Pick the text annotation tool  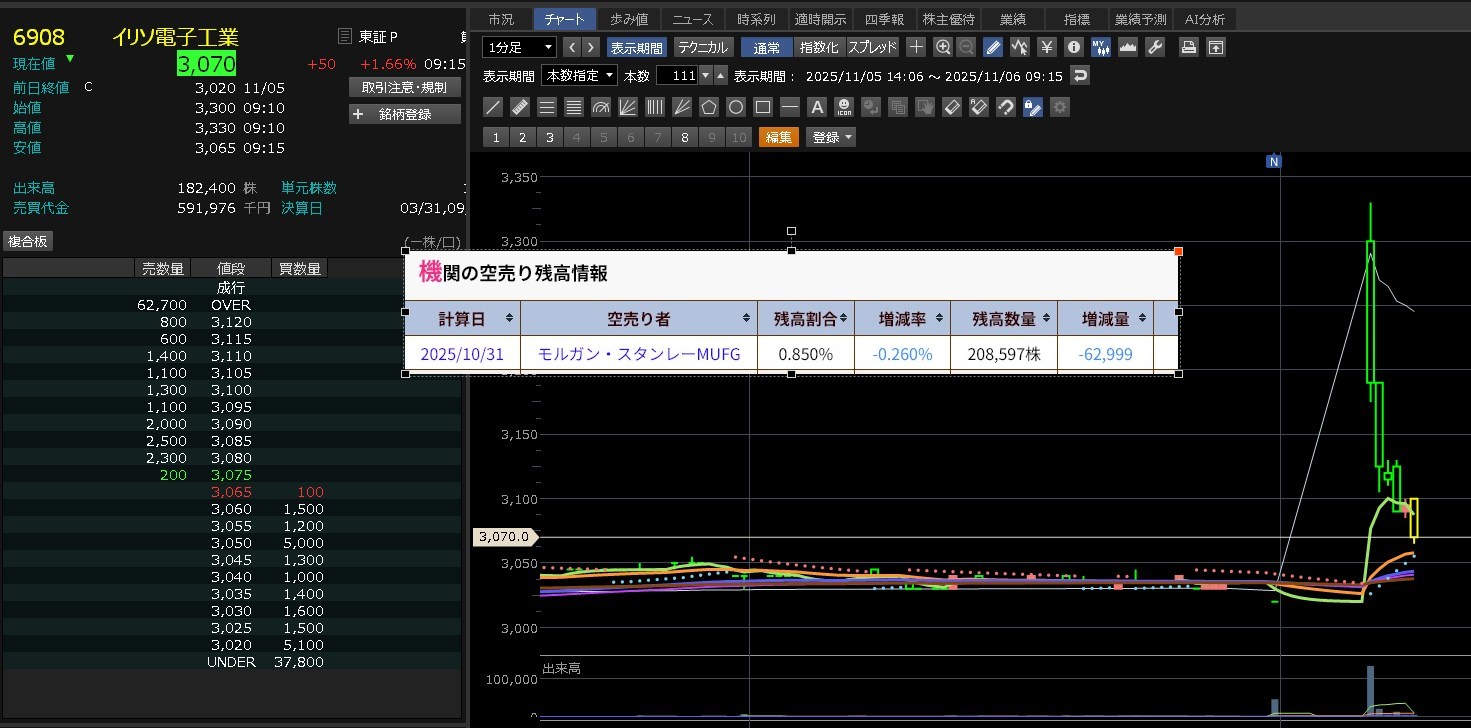pyautogui.click(x=817, y=107)
